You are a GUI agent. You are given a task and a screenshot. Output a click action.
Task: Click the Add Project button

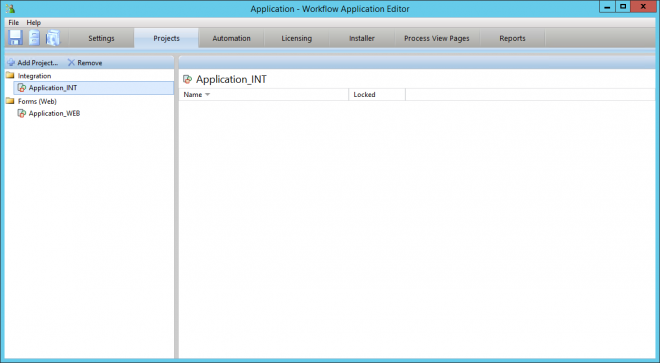[x=33, y=62]
